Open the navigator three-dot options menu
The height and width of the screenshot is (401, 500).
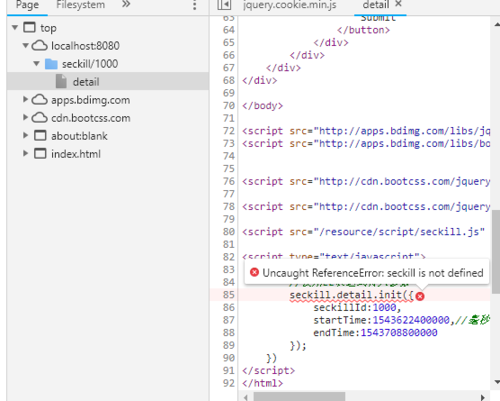point(195,5)
